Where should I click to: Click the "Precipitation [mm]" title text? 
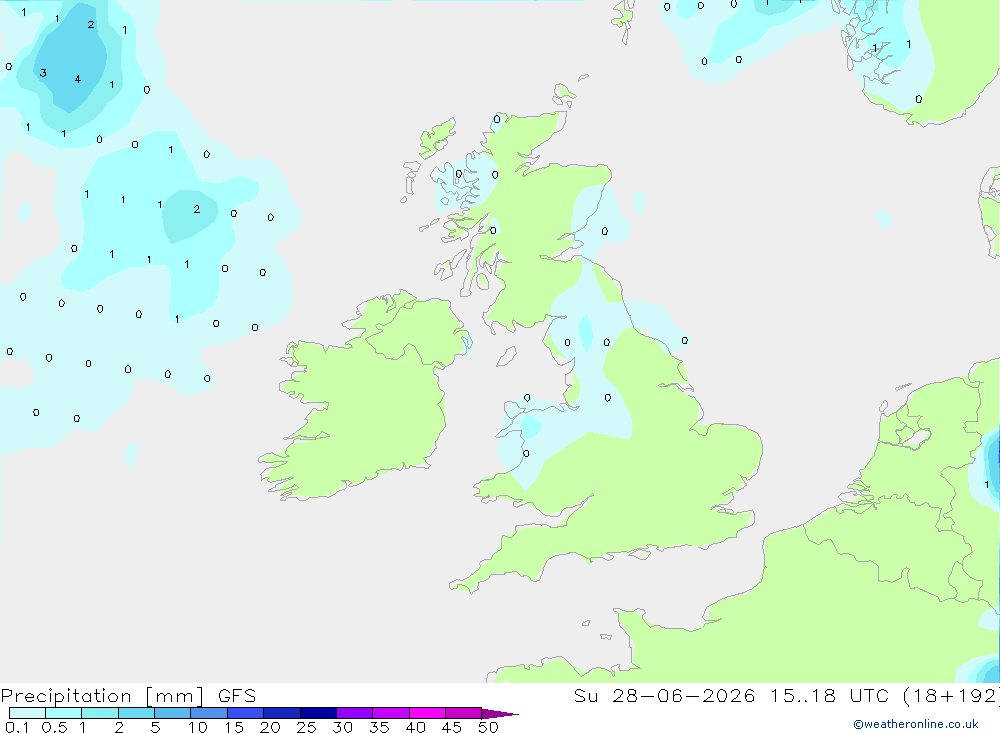coord(103,696)
